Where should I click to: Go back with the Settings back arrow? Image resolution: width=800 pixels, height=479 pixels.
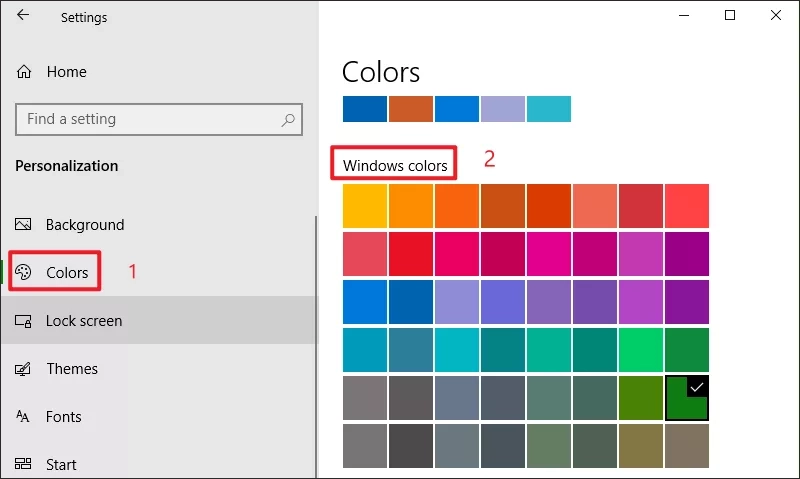tap(23, 15)
